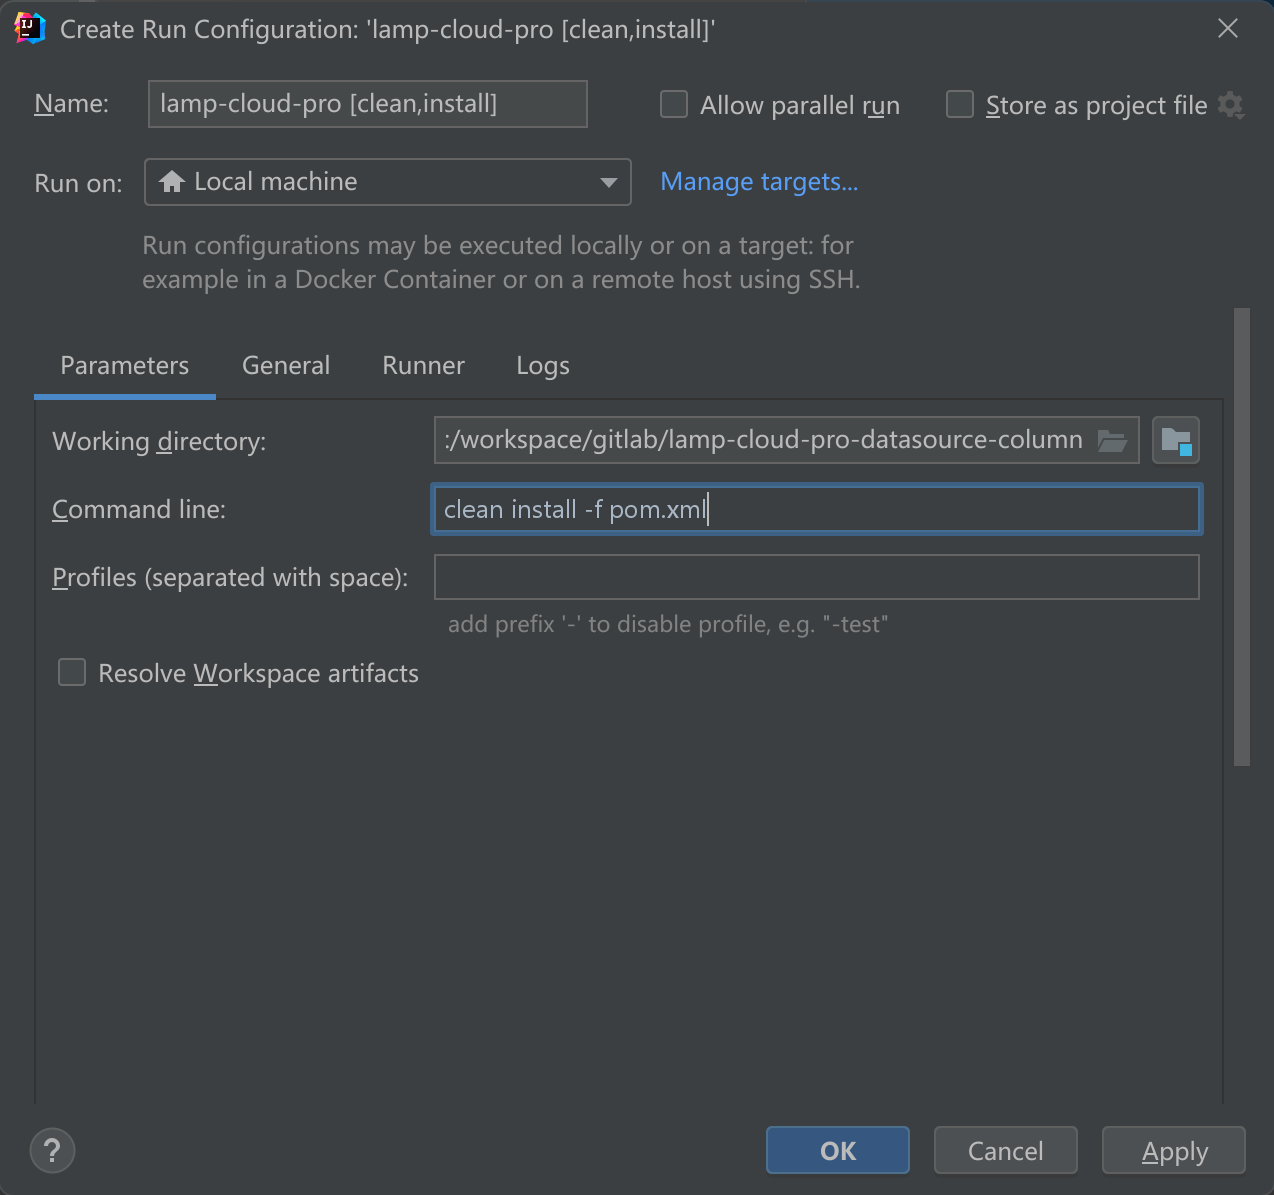Enable Allow parallel run checkbox

(674, 105)
